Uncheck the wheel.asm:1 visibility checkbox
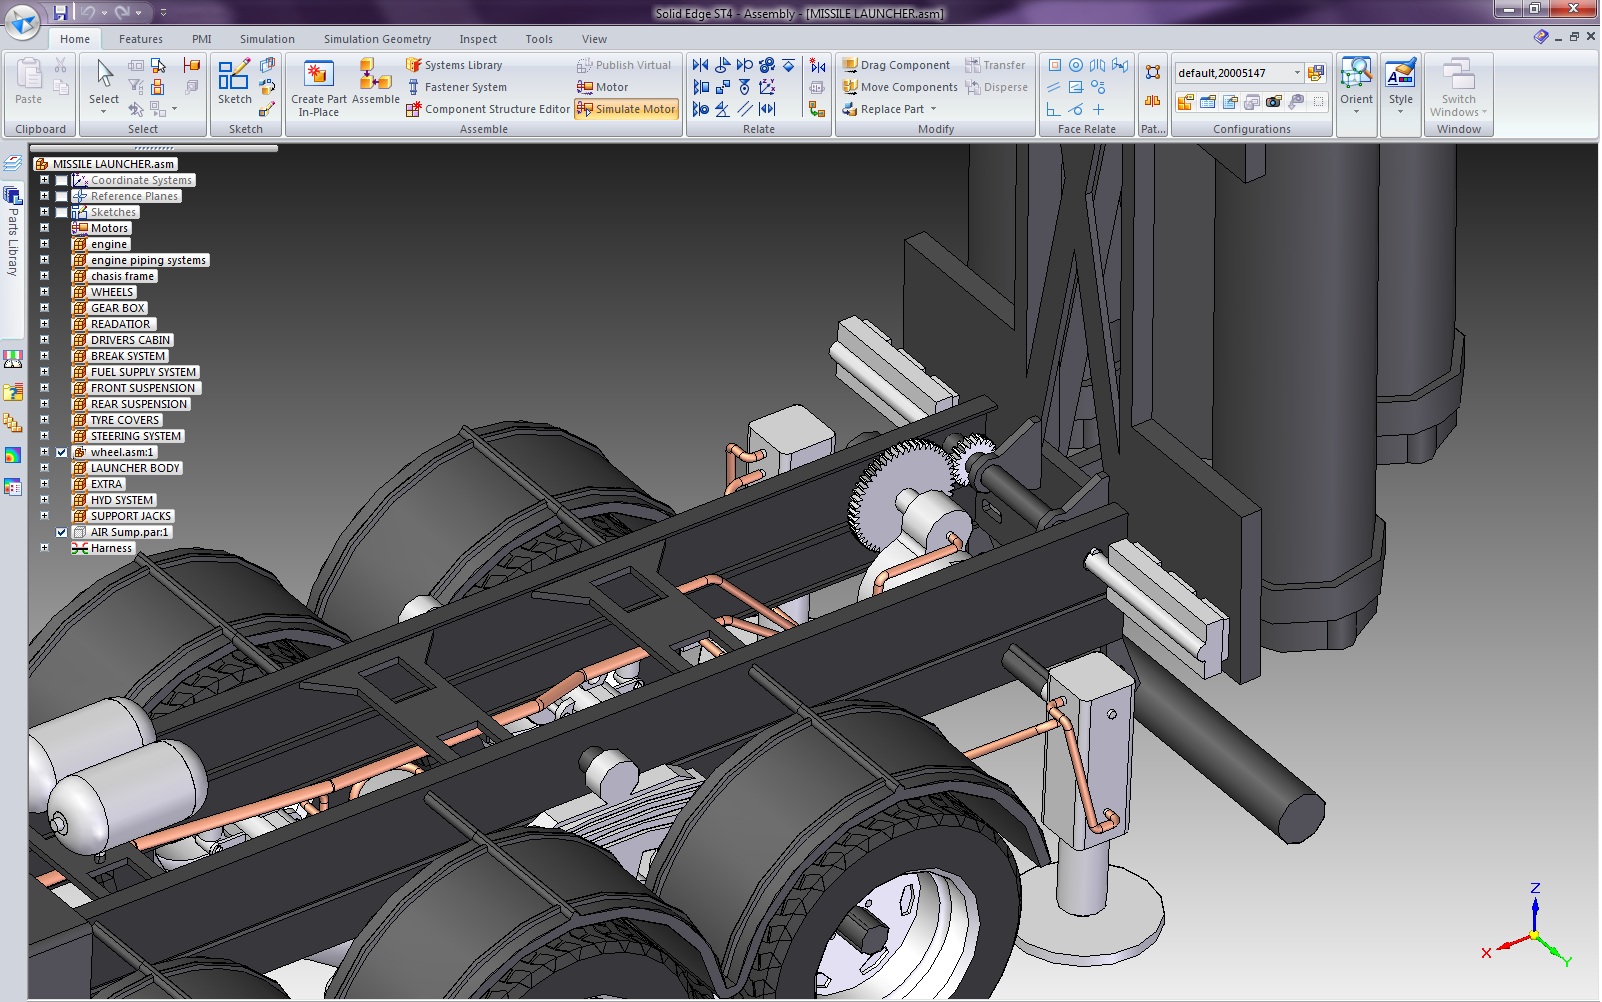Viewport: 1602px width, 1002px height. coord(62,452)
